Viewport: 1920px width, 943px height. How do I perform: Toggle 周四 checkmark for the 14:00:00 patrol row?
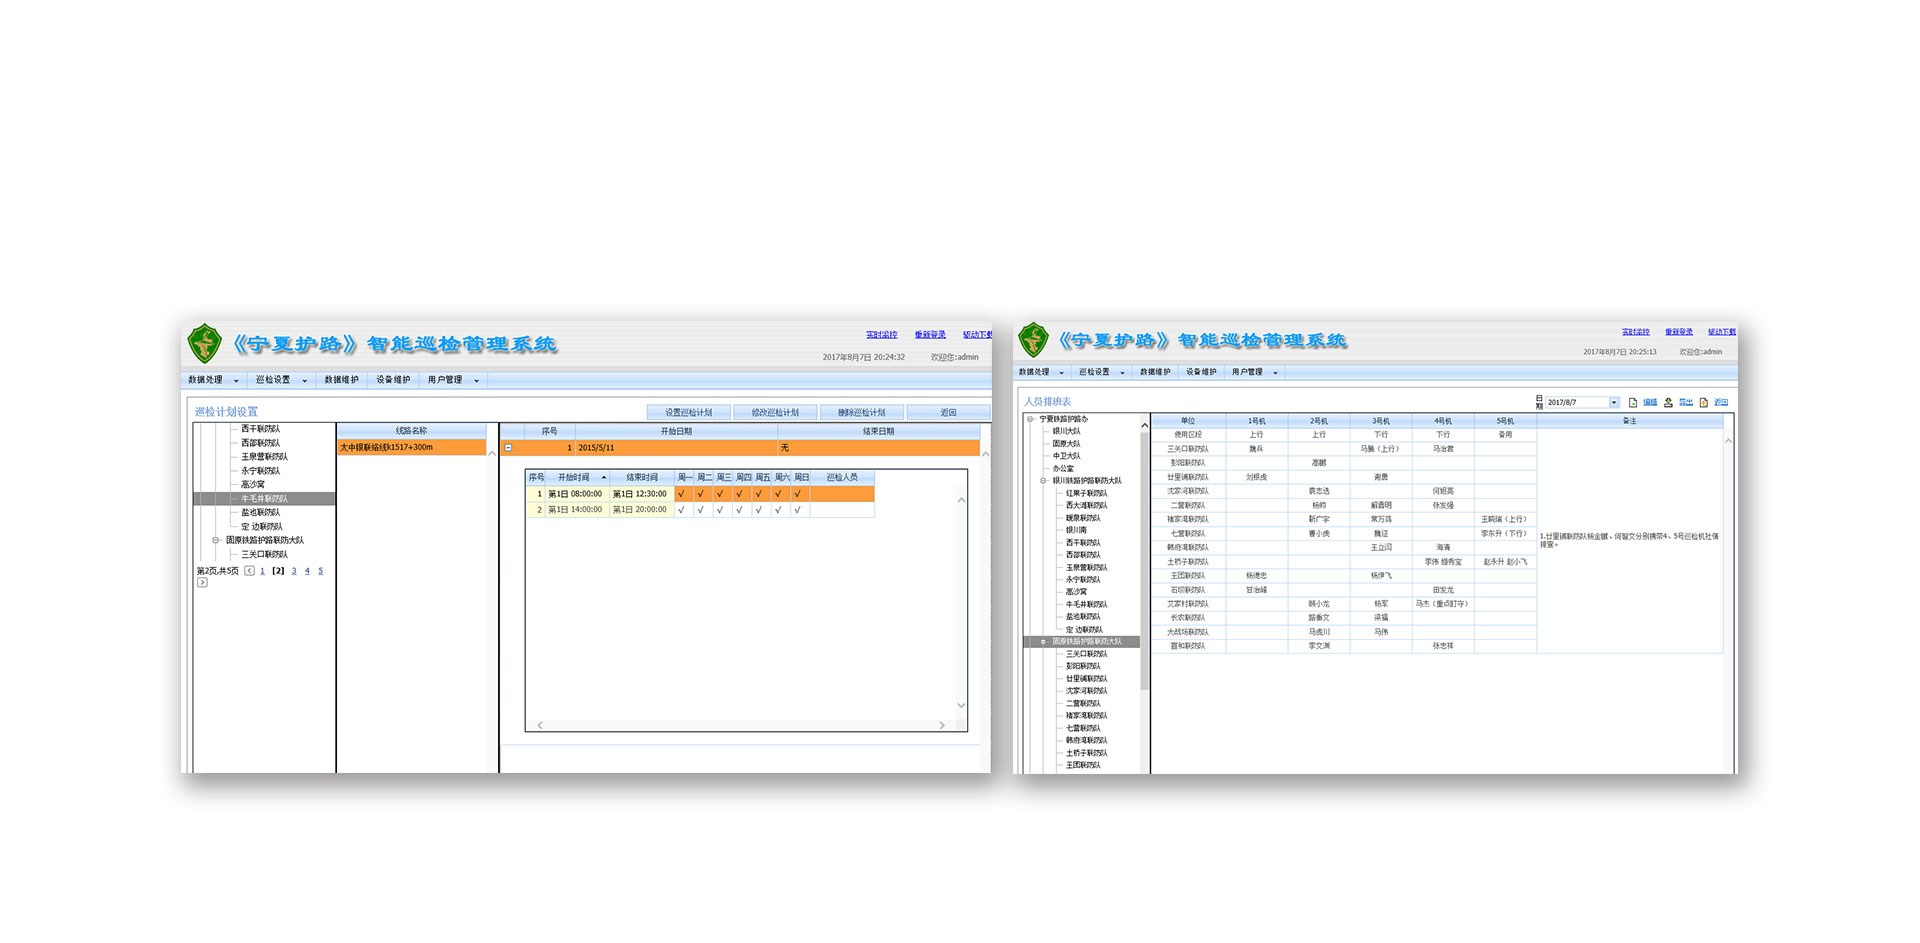[740, 510]
